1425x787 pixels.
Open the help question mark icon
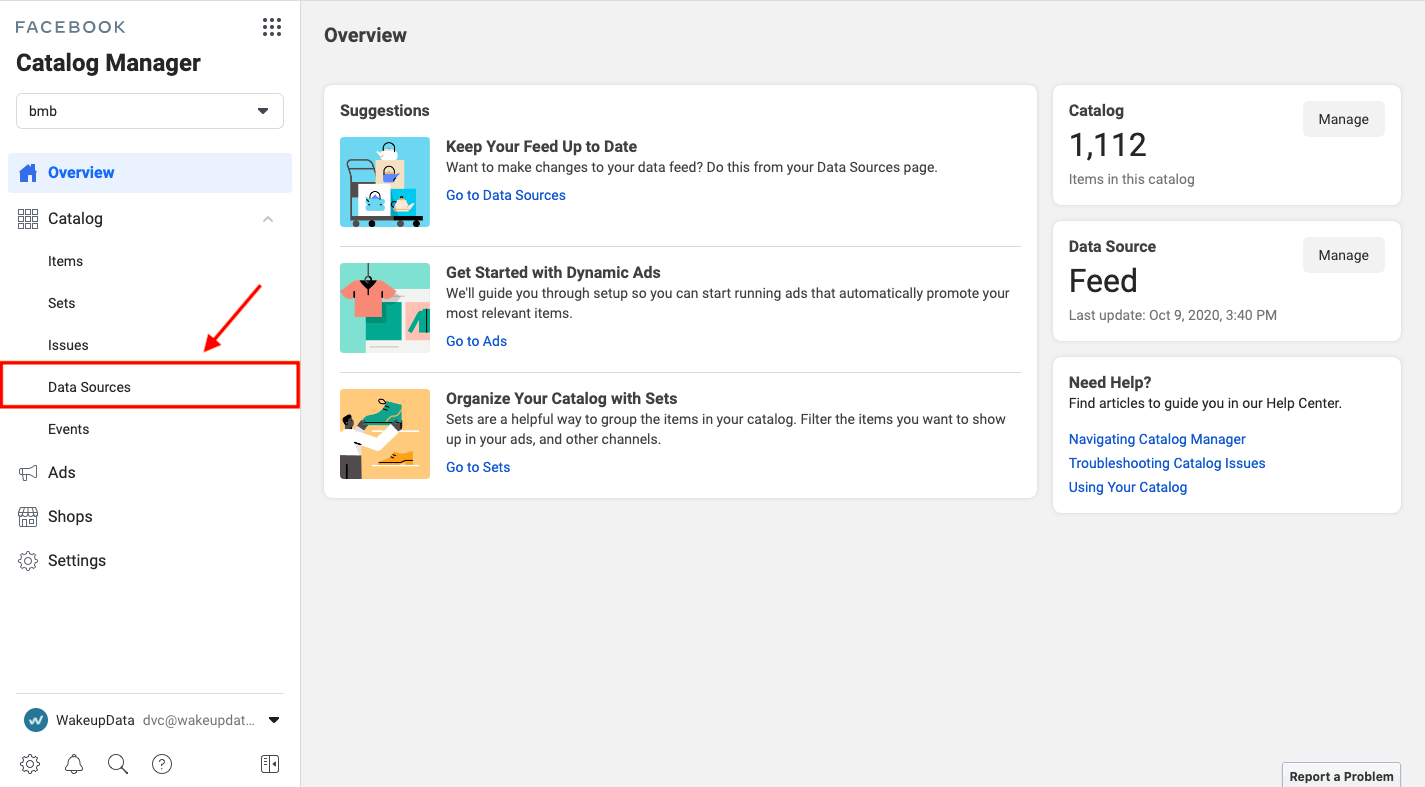[x=162, y=764]
